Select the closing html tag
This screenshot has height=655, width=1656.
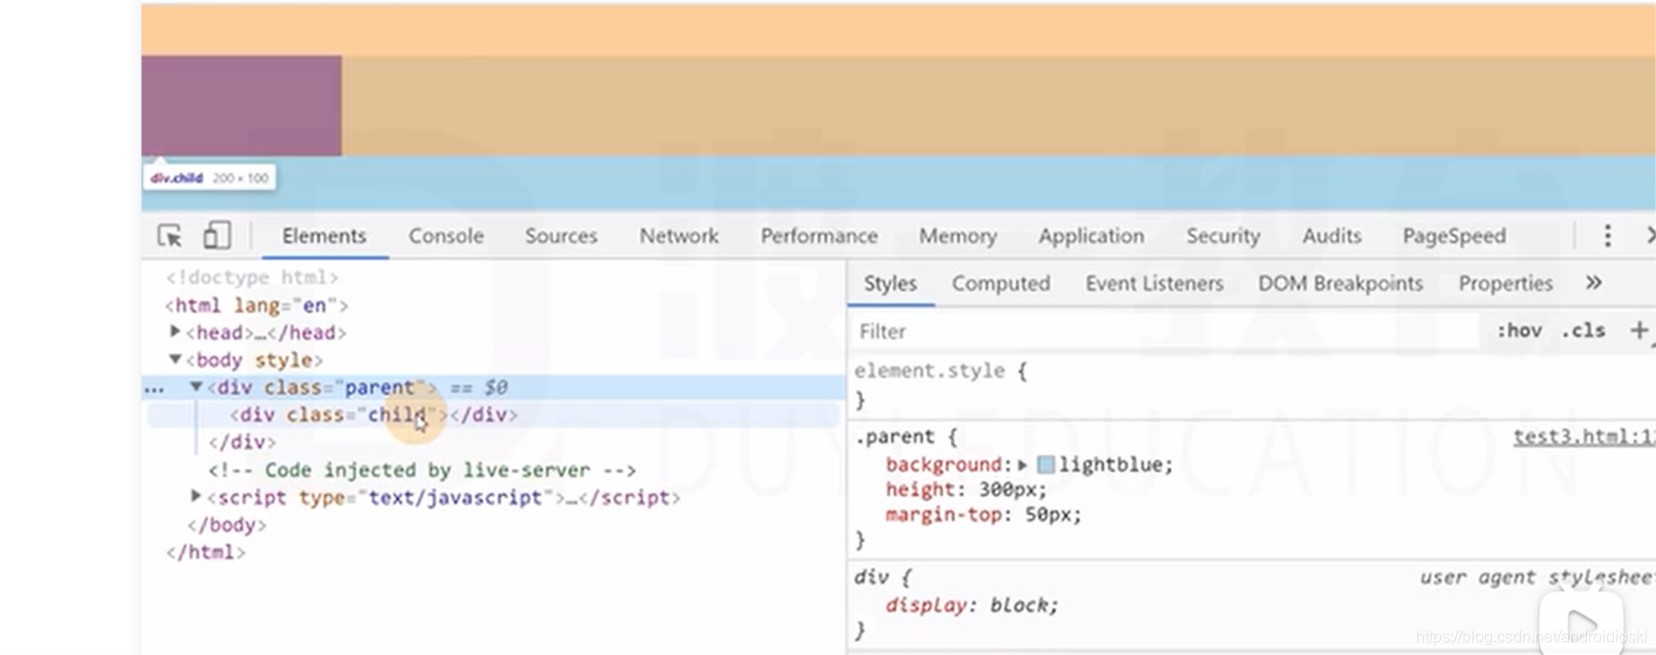[x=205, y=552]
